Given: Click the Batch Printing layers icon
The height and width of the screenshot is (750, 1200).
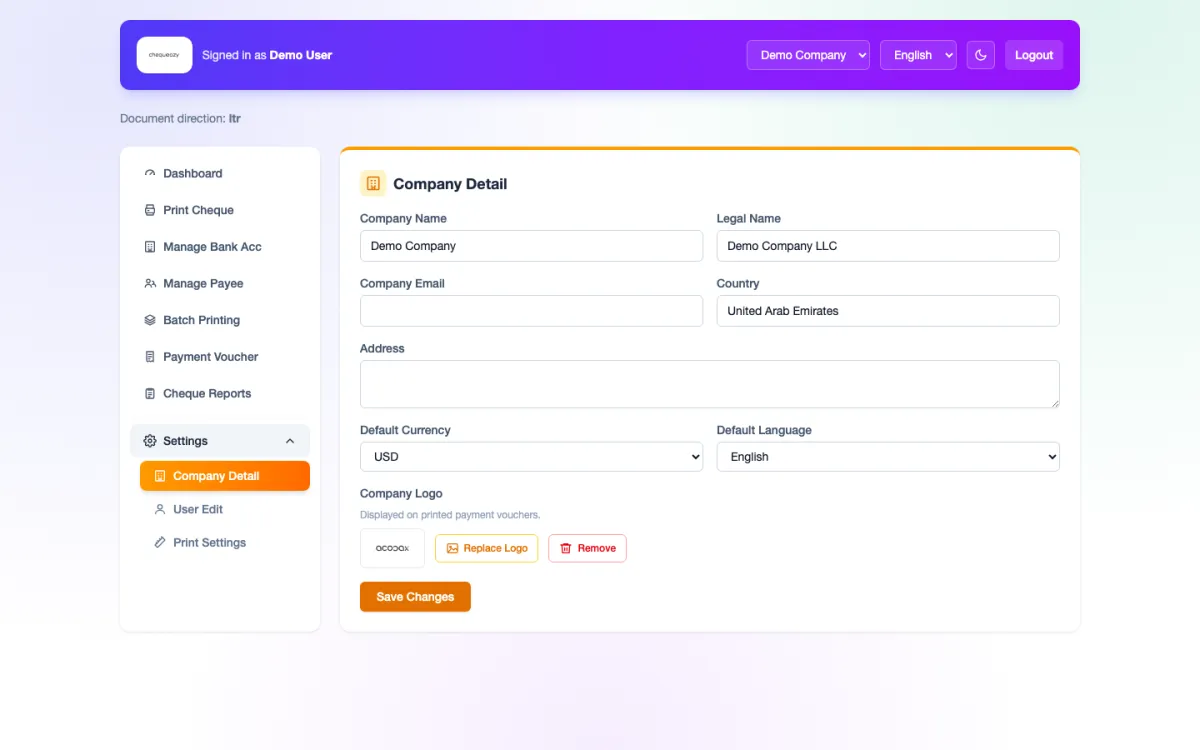Looking at the screenshot, I should pyautogui.click(x=150, y=320).
